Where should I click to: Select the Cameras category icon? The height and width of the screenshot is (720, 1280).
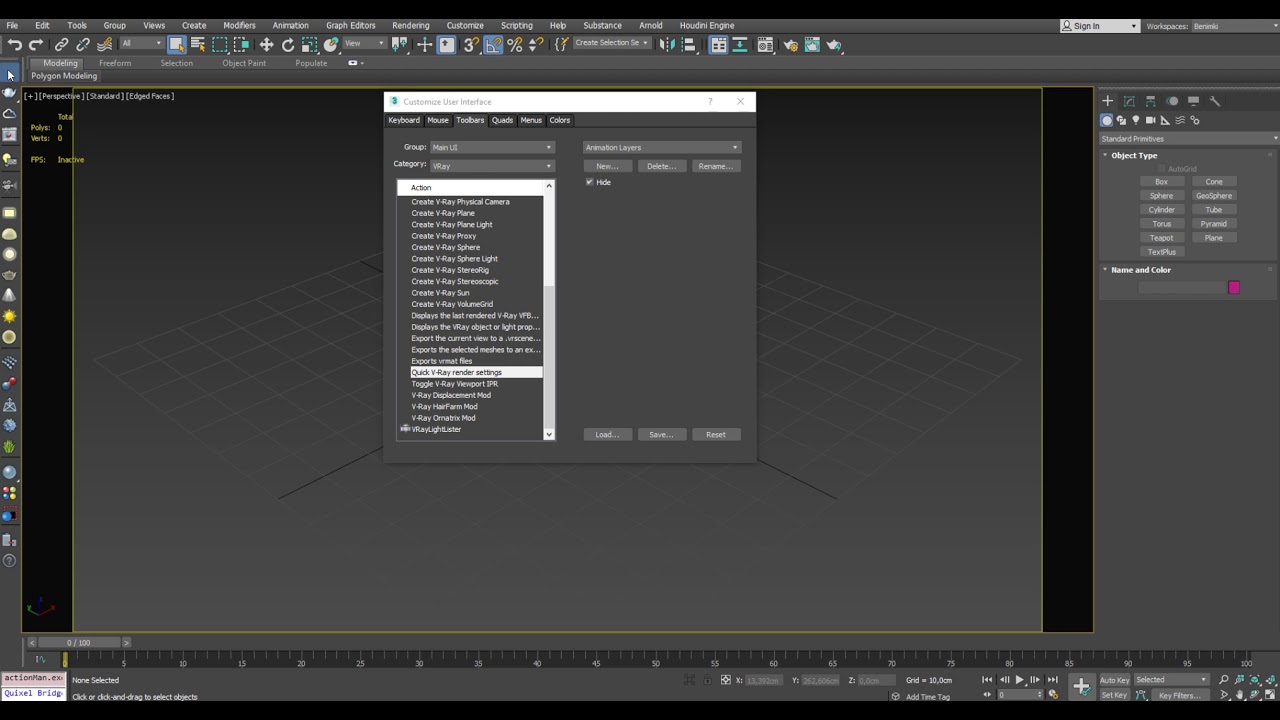(1150, 120)
